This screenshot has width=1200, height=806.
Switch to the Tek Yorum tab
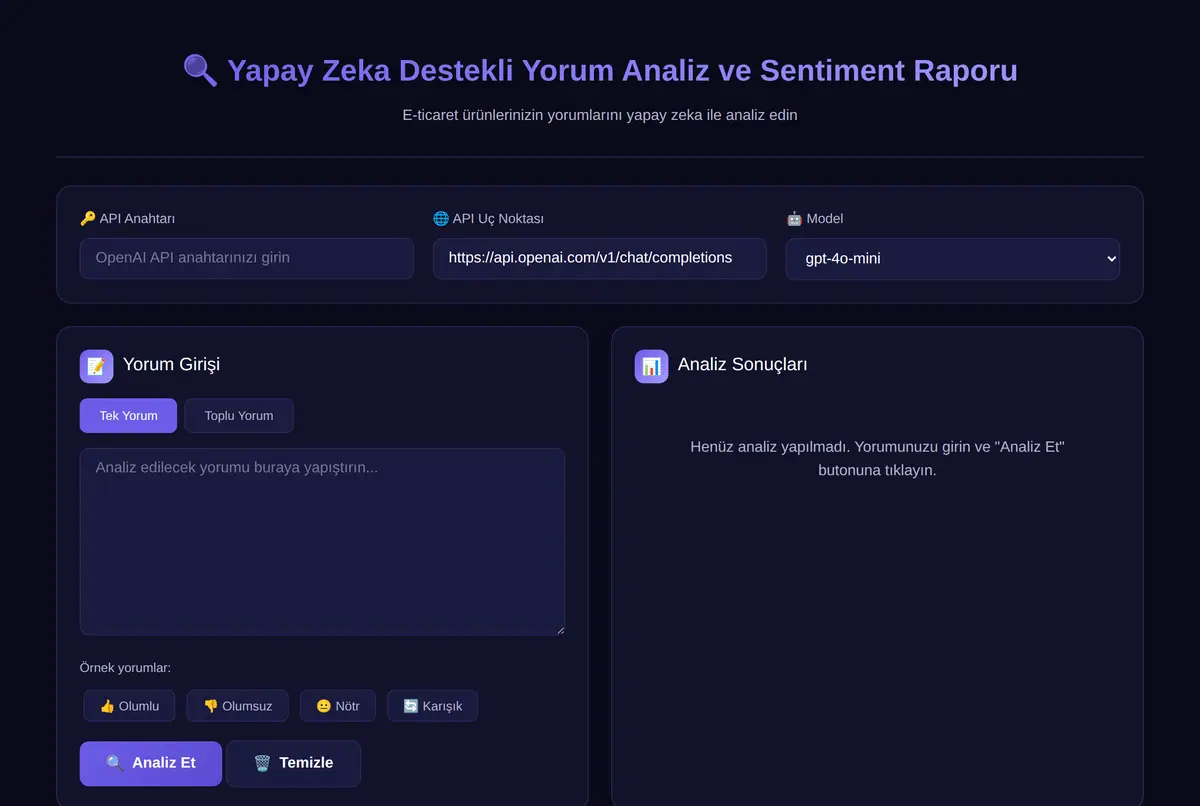pos(128,416)
